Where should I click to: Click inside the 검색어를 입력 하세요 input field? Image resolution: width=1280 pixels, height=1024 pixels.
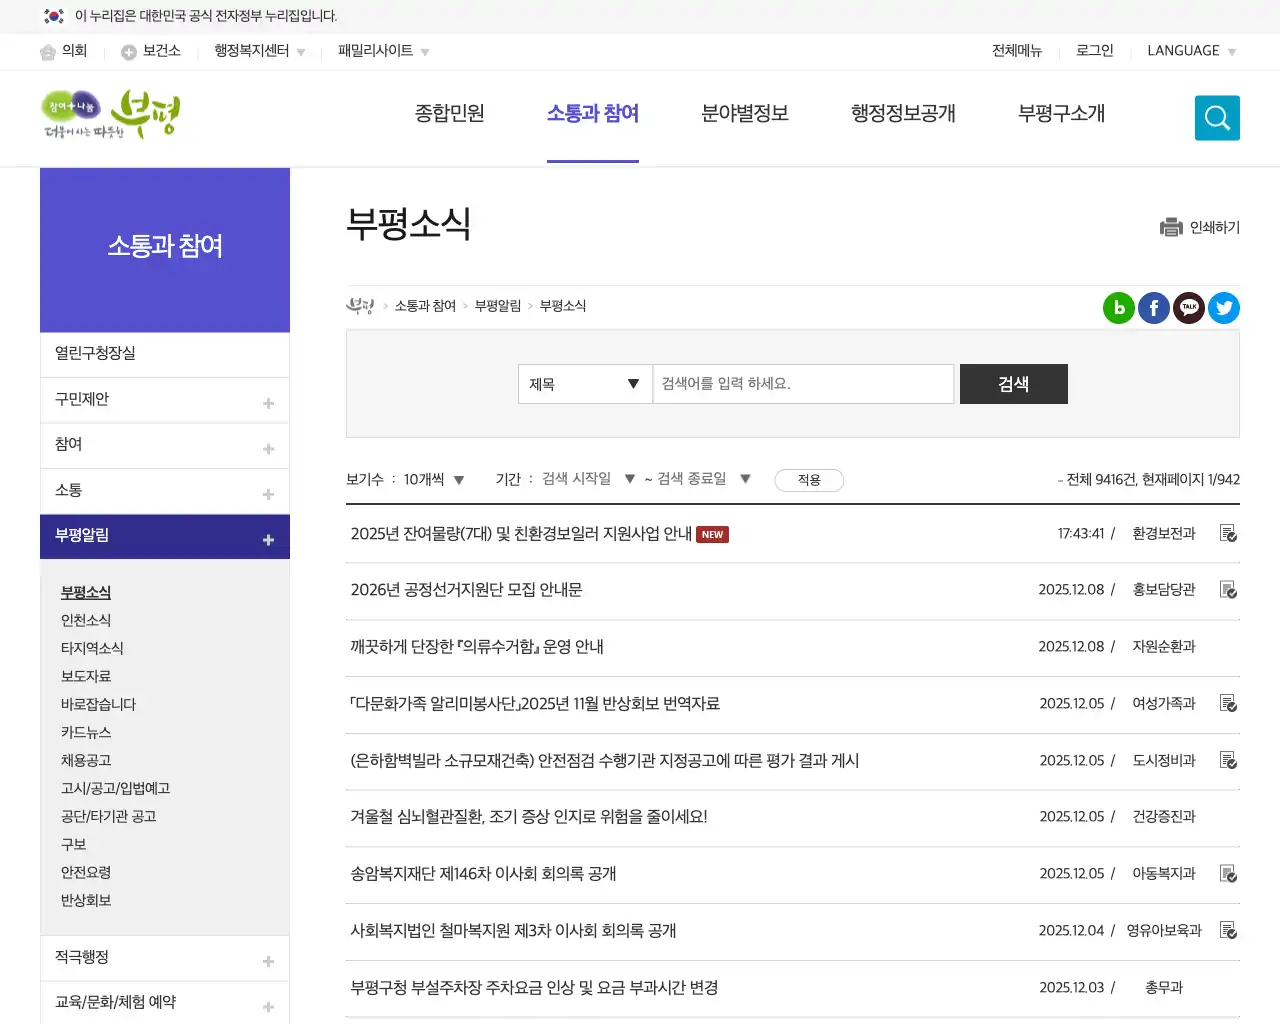pos(803,383)
